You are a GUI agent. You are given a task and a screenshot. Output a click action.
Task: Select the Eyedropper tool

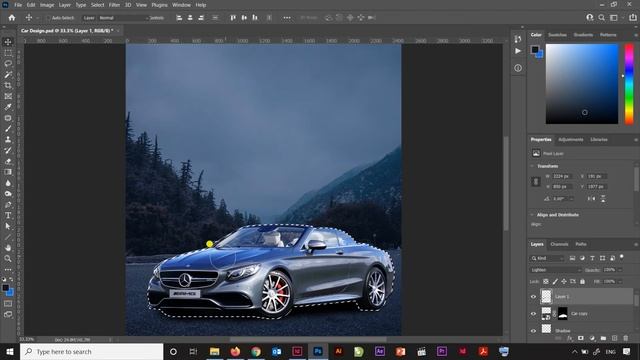tap(8, 107)
